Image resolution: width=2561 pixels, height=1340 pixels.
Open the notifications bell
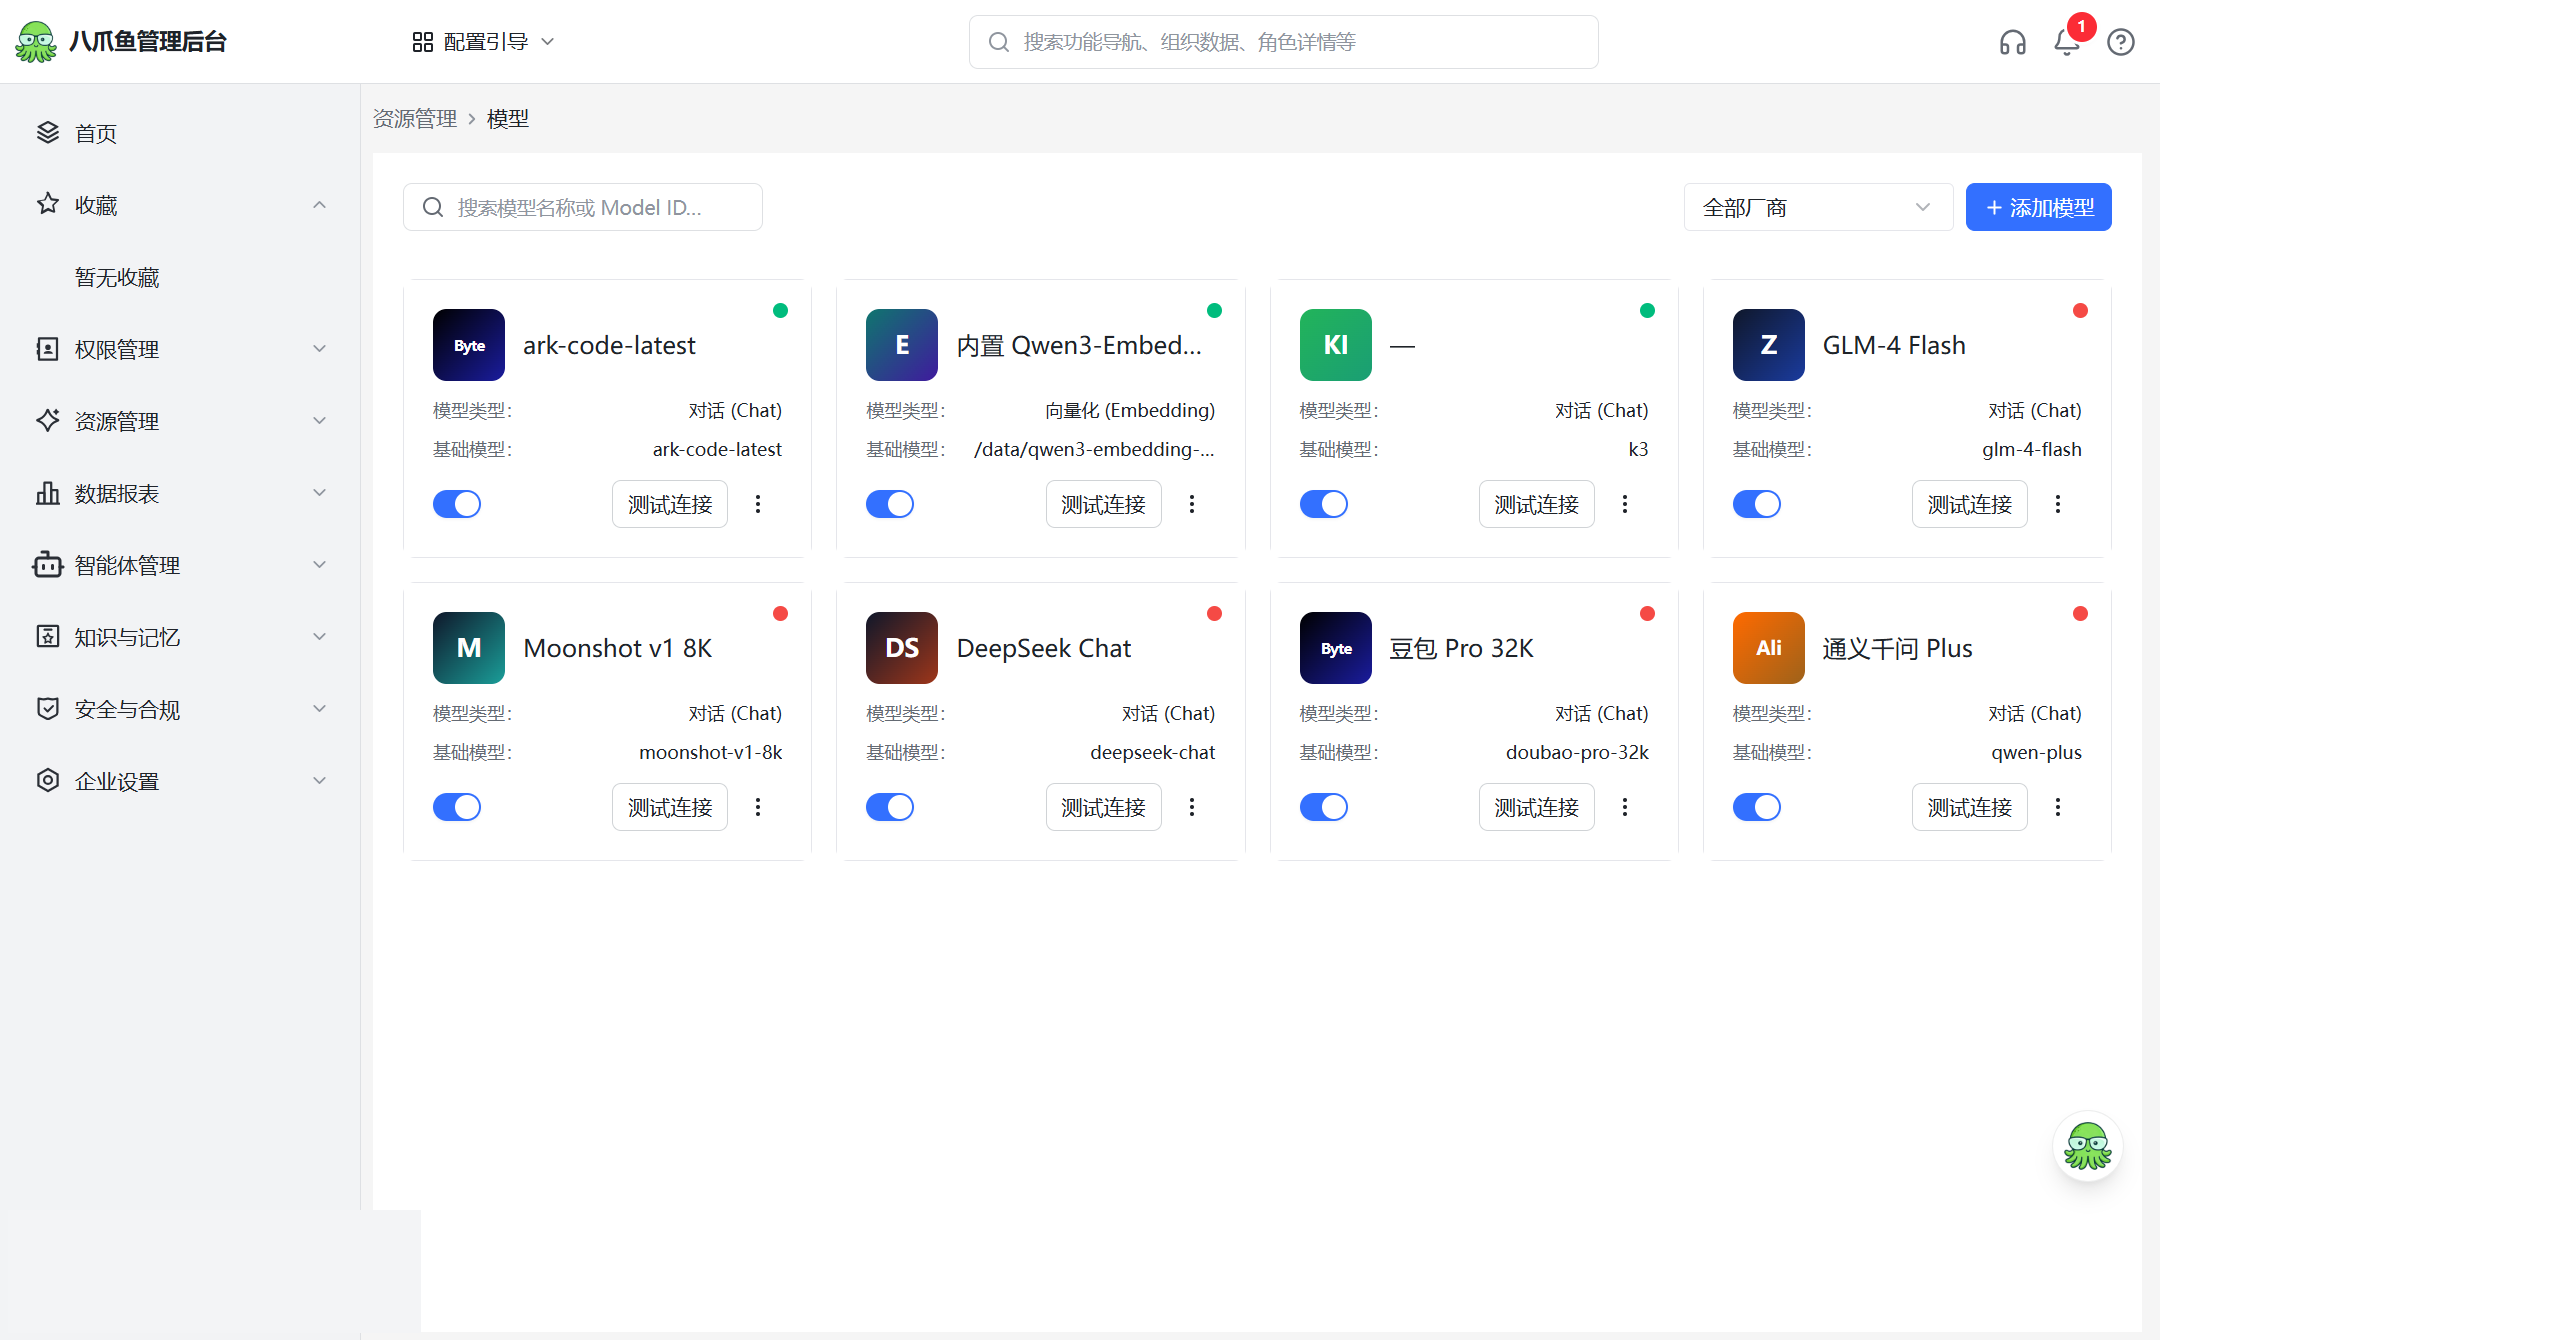pos(2067,42)
